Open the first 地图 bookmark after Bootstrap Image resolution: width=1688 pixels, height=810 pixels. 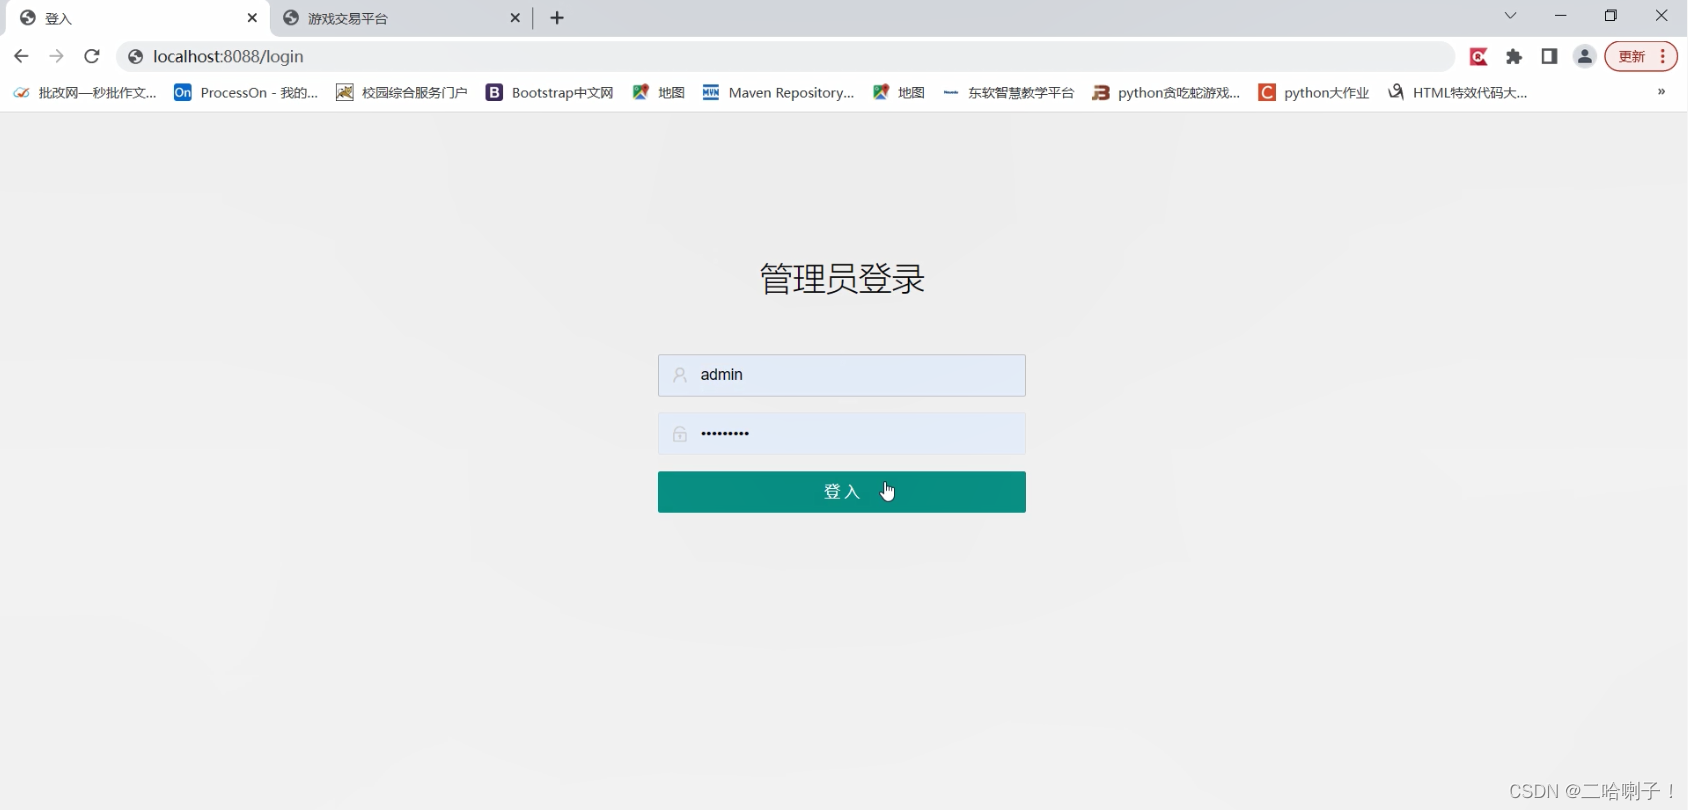tap(659, 93)
